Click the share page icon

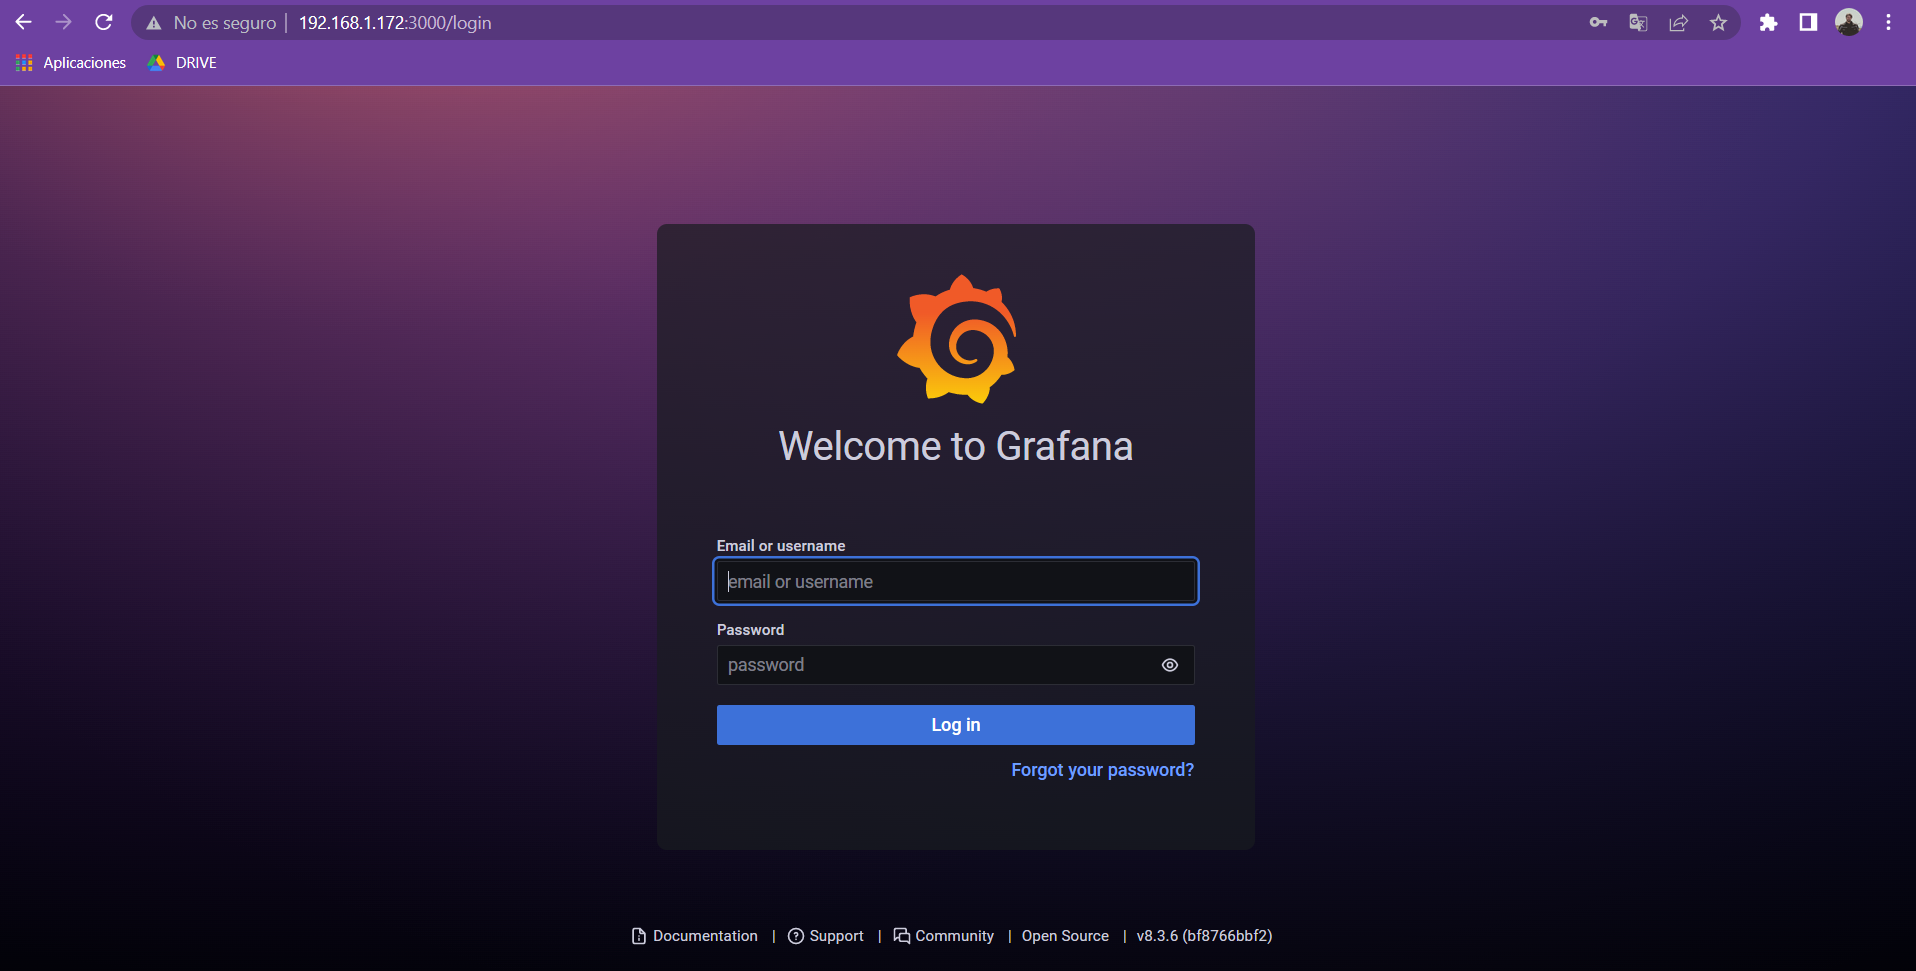point(1678,22)
